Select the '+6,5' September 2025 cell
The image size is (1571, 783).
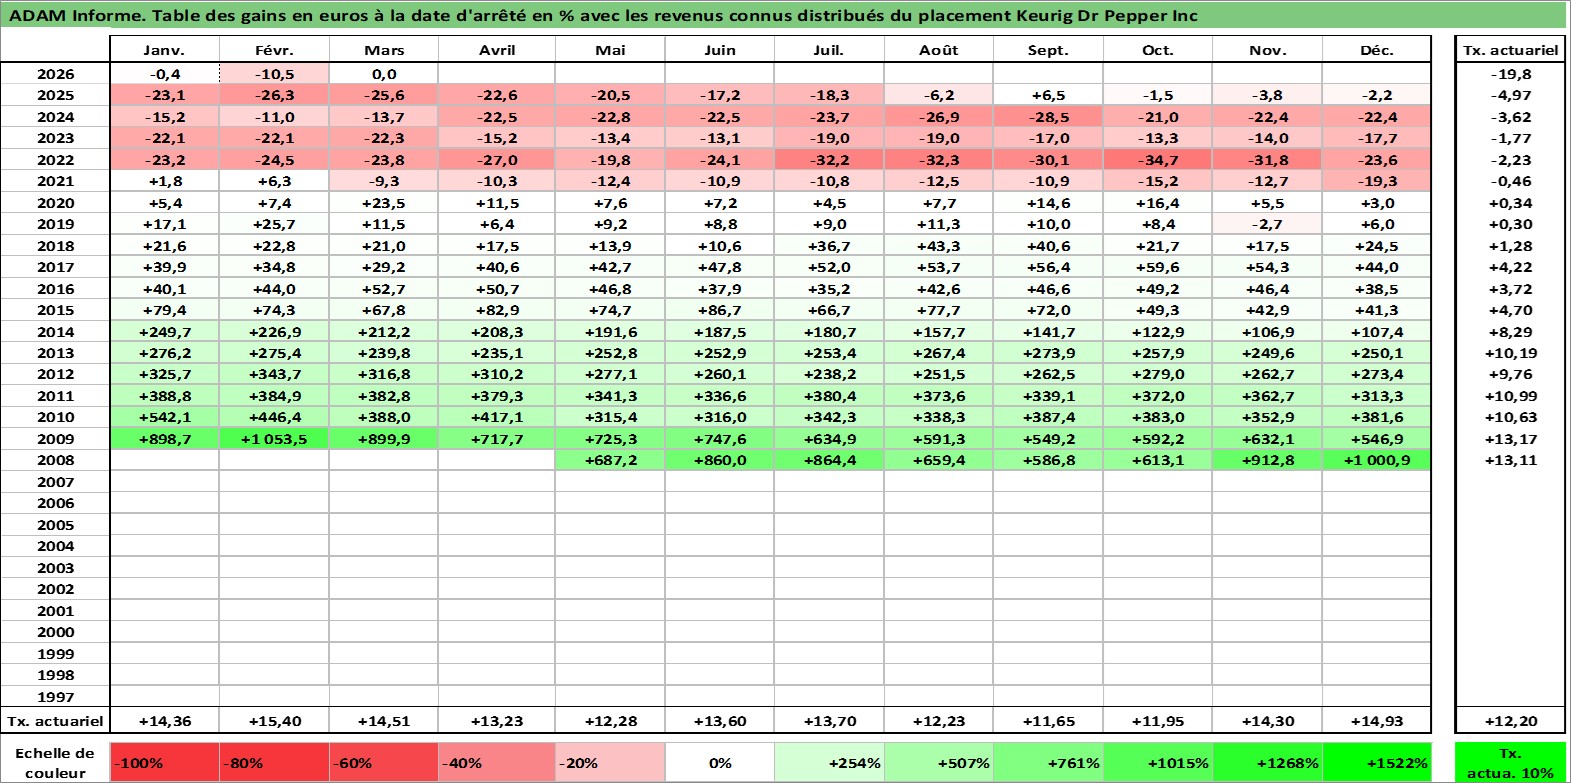[x=1048, y=95]
